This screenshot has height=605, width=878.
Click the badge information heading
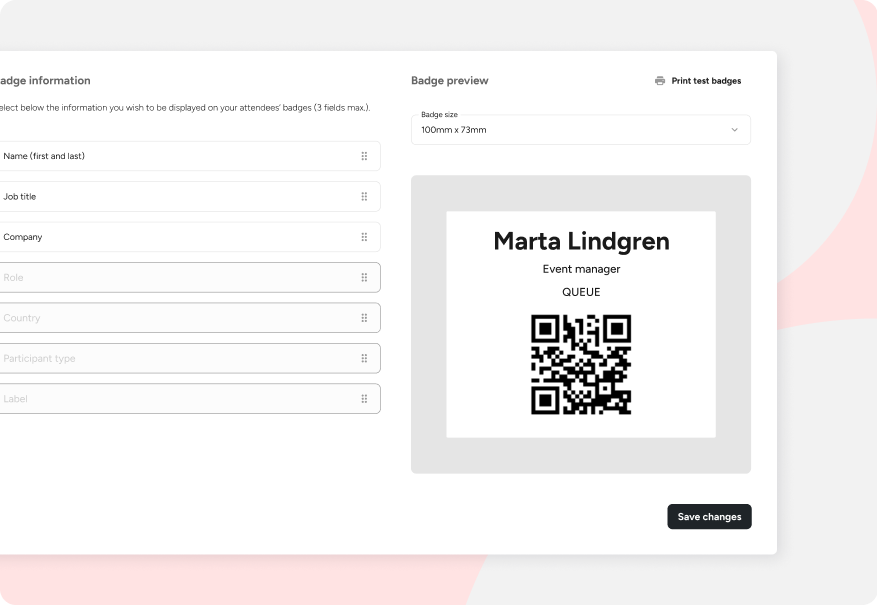[x=45, y=81]
